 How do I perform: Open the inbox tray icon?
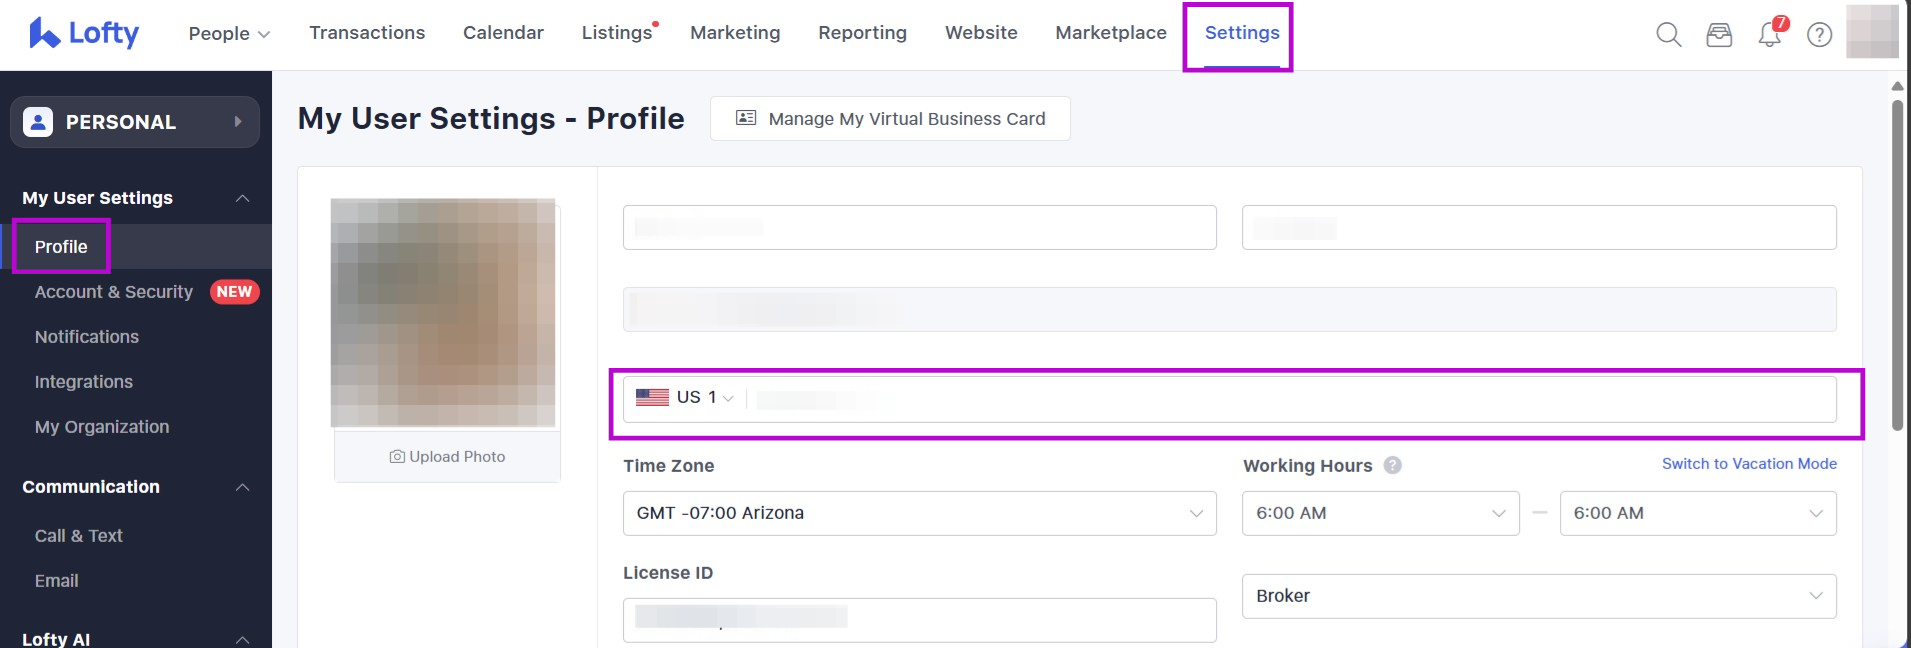tap(1719, 35)
